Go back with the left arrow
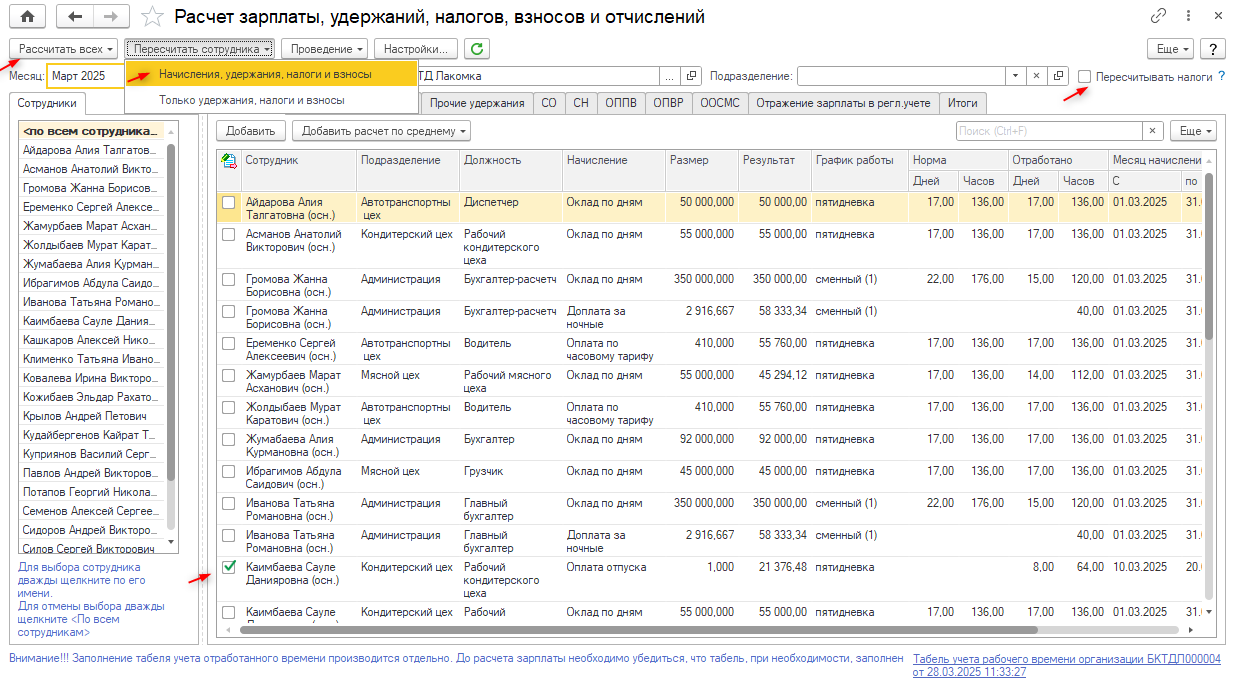The image size is (1237, 682). pos(73,16)
